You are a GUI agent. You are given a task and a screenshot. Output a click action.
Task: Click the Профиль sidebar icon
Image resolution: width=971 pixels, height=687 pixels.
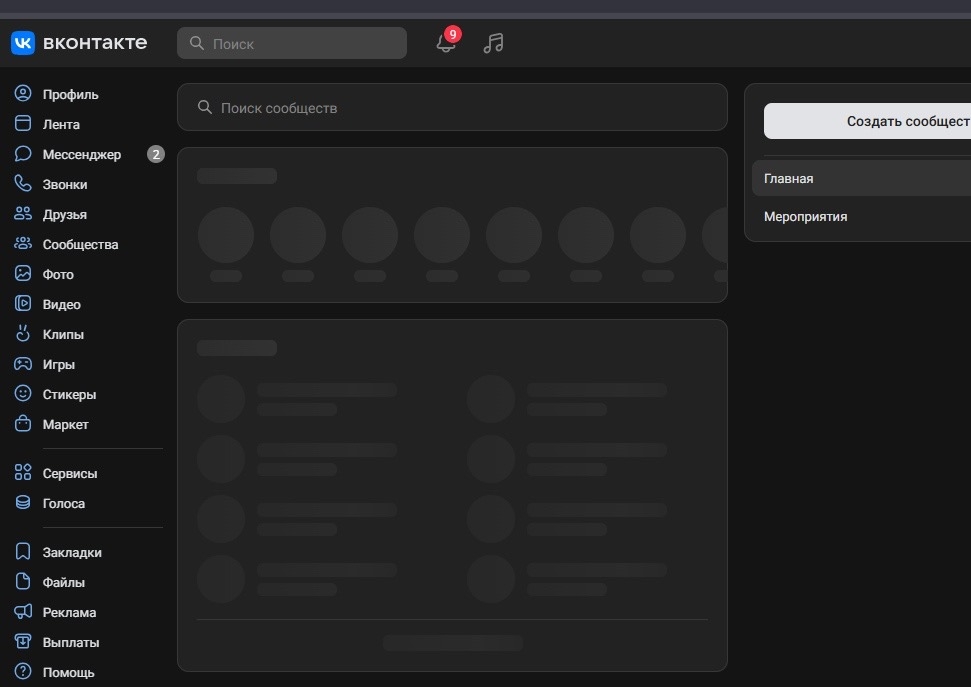[x=23, y=94]
